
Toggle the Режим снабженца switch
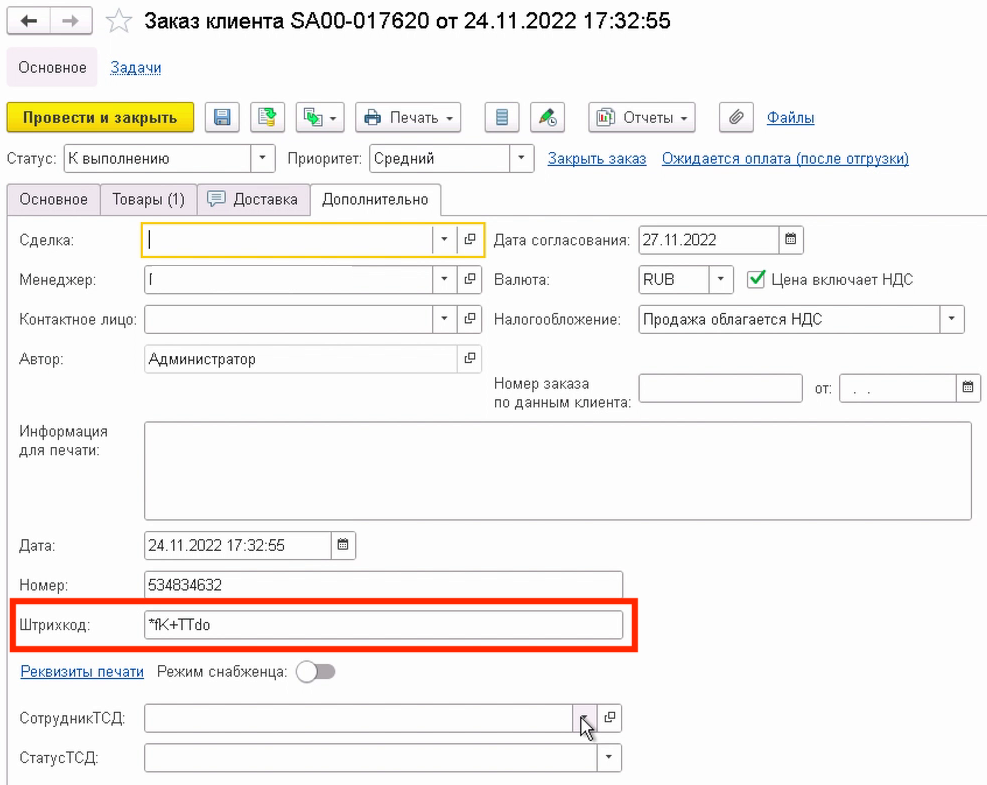[x=316, y=672]
